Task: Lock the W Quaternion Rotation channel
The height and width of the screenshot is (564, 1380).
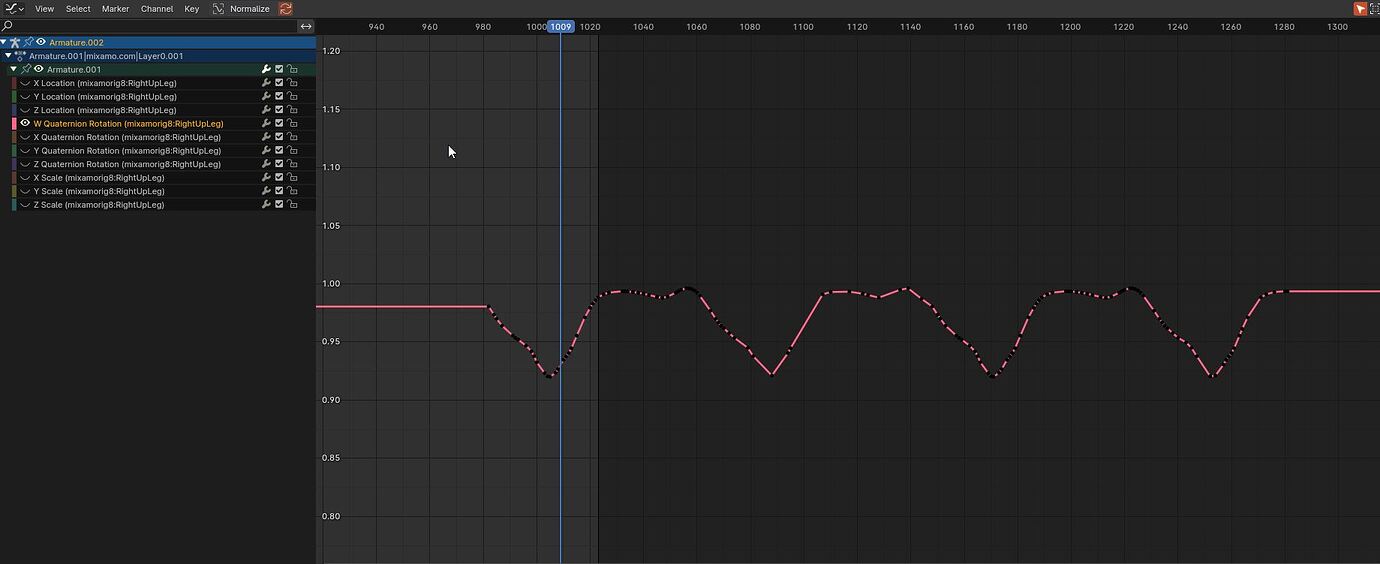Action: pyautogui.click(x=292, y=124)
